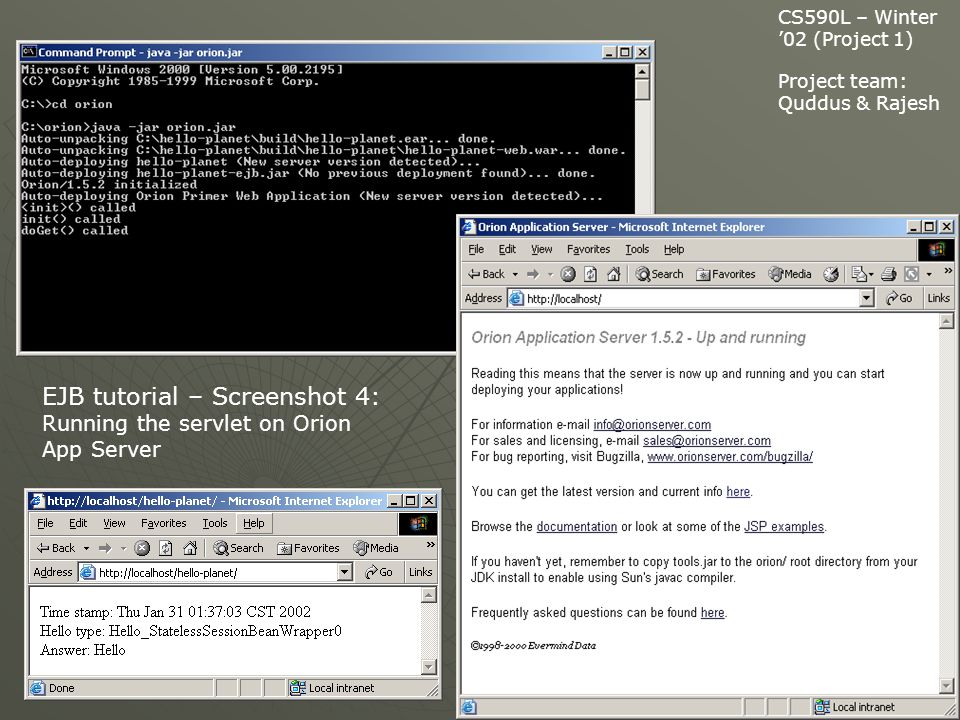Expand toolbar overflow chevron in hello-planet window
The height and width of the screenshot is (720, 960).
pos(430,544)
